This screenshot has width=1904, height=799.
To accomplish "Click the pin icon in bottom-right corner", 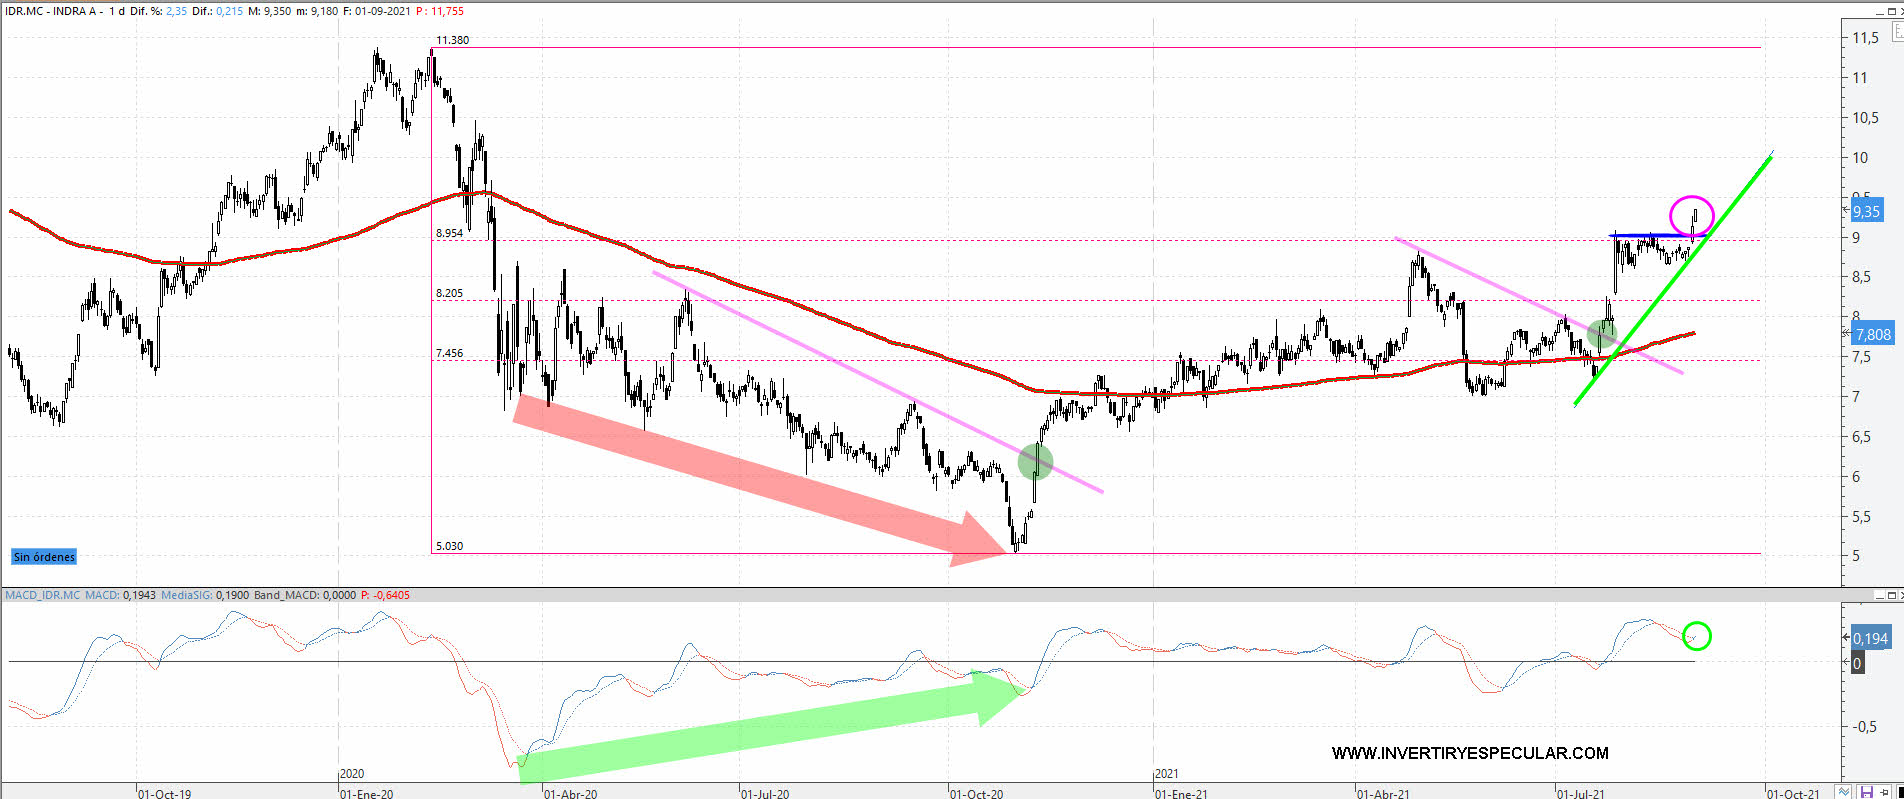I will point(1884,792).
